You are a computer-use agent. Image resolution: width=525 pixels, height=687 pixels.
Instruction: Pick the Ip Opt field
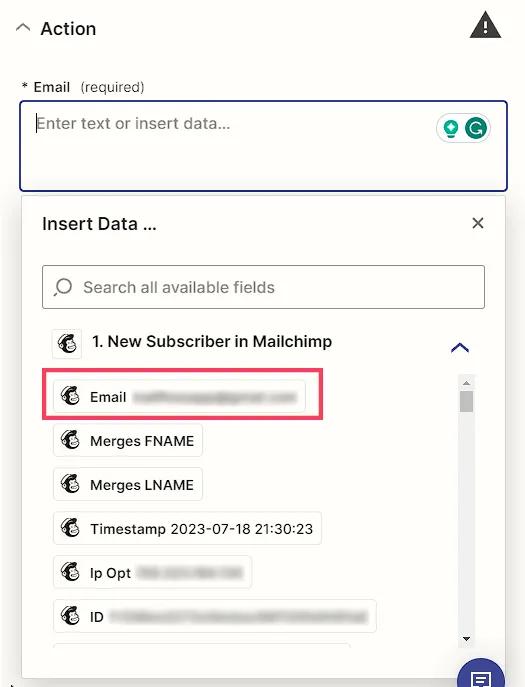152,572
